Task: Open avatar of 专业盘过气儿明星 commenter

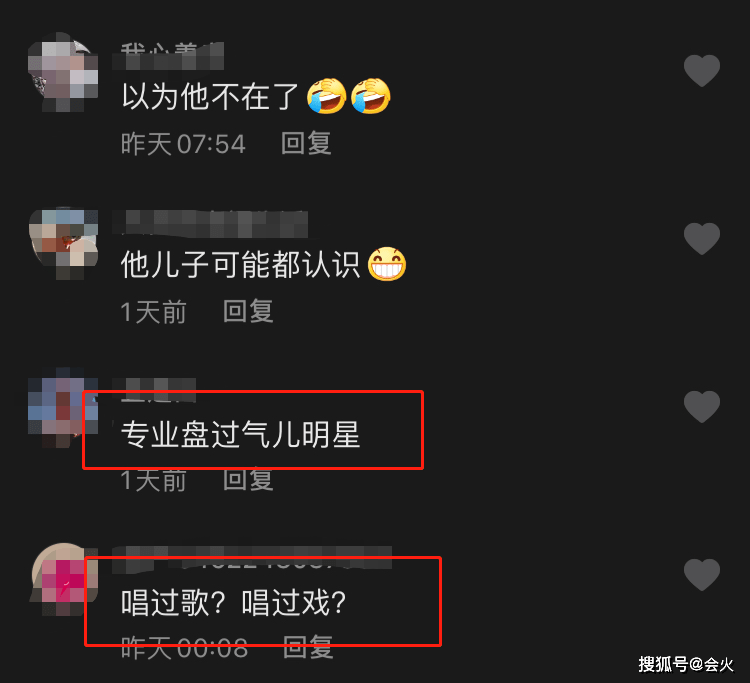Action: (x=63, y=408)
